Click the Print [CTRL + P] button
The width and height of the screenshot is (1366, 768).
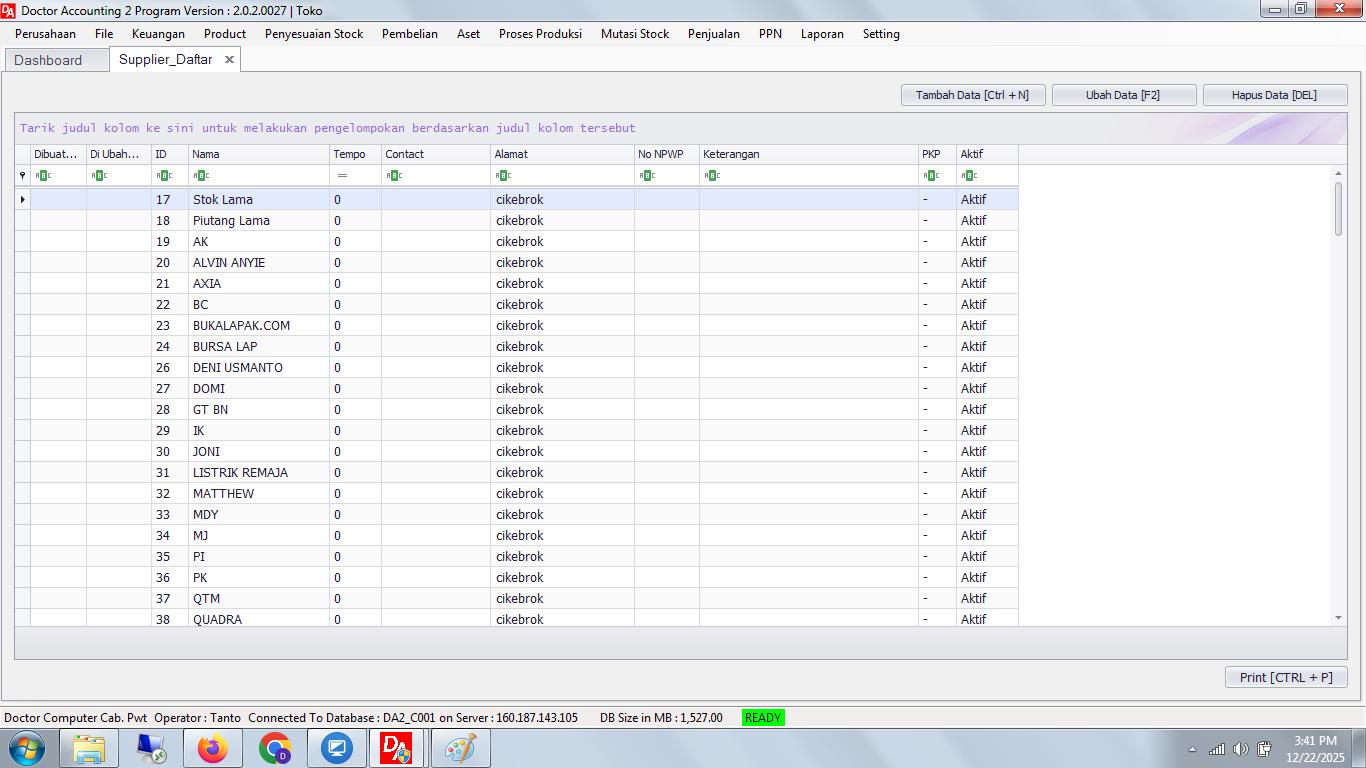tap(1285, 677)
